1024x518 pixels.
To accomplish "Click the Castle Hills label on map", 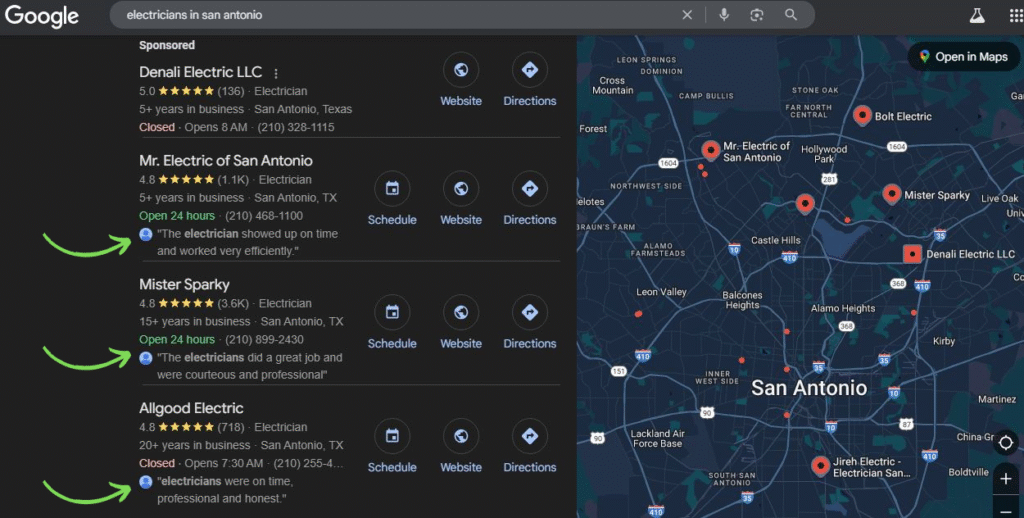I will (x=775, y=240).
